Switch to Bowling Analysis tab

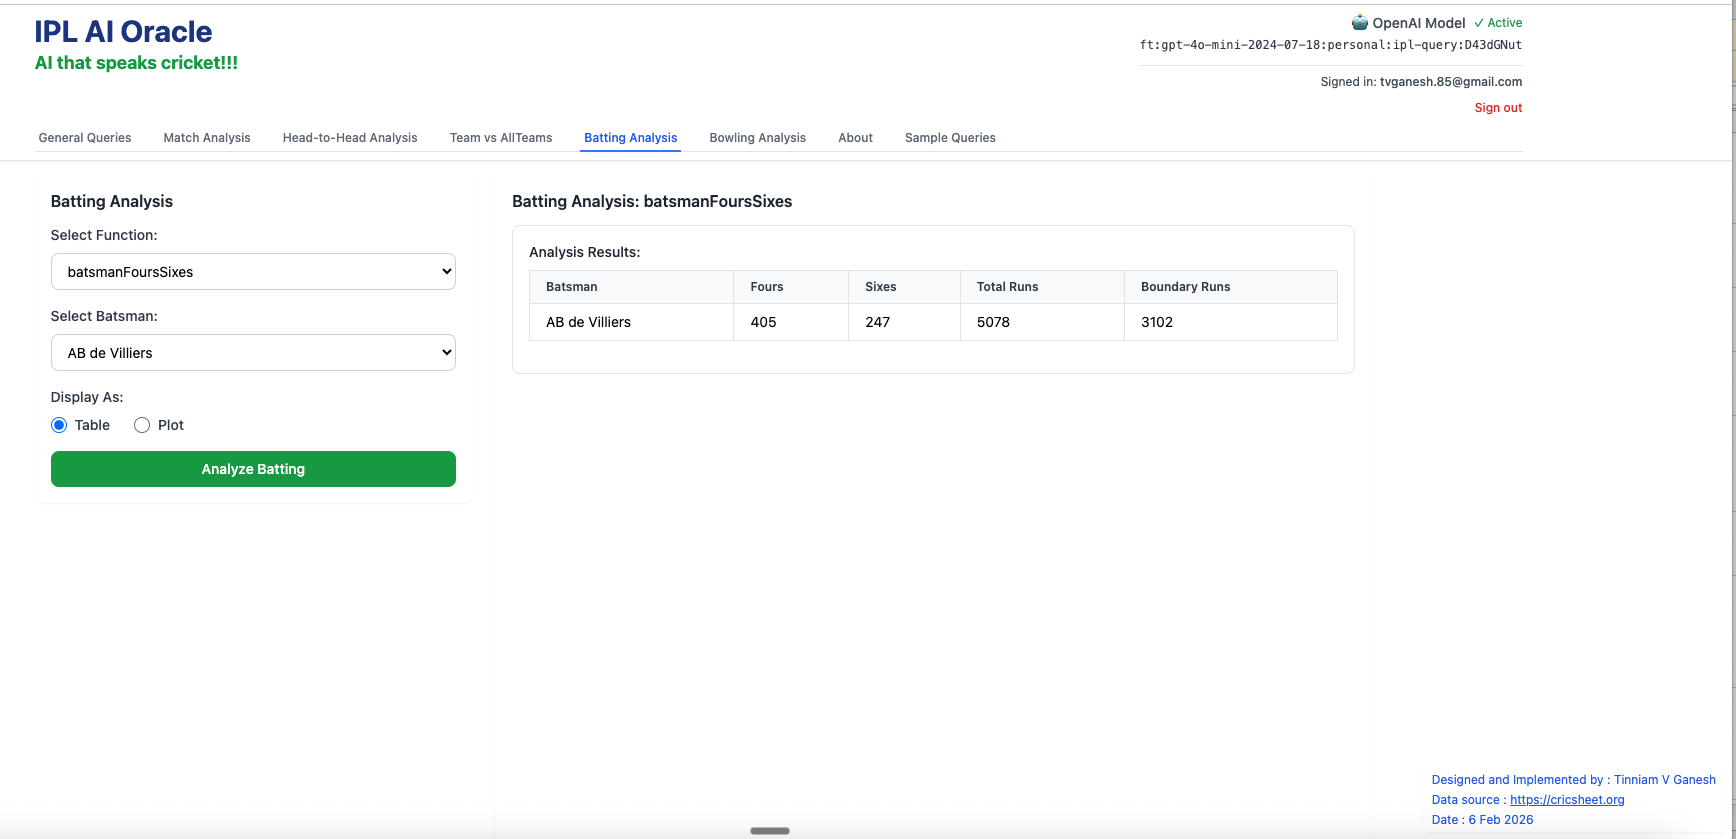pyautogui.click(x=757, y=138)
